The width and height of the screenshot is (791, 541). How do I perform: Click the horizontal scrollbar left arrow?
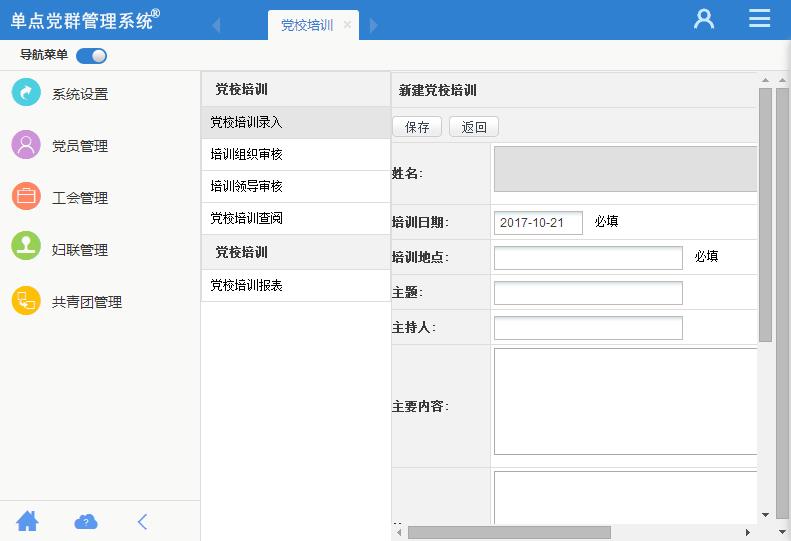pyautogui.click(x=399, y=532)
